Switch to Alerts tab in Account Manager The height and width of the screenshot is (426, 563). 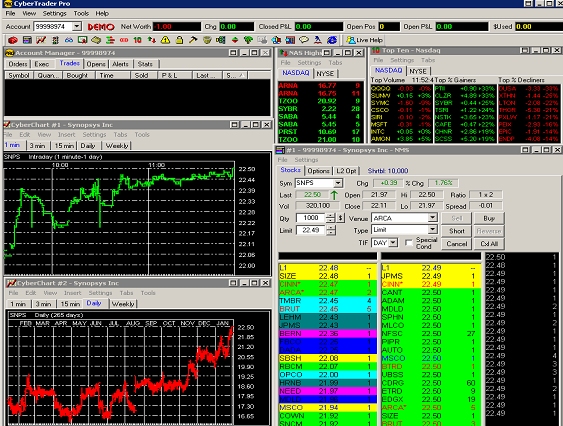coord(120,64)
